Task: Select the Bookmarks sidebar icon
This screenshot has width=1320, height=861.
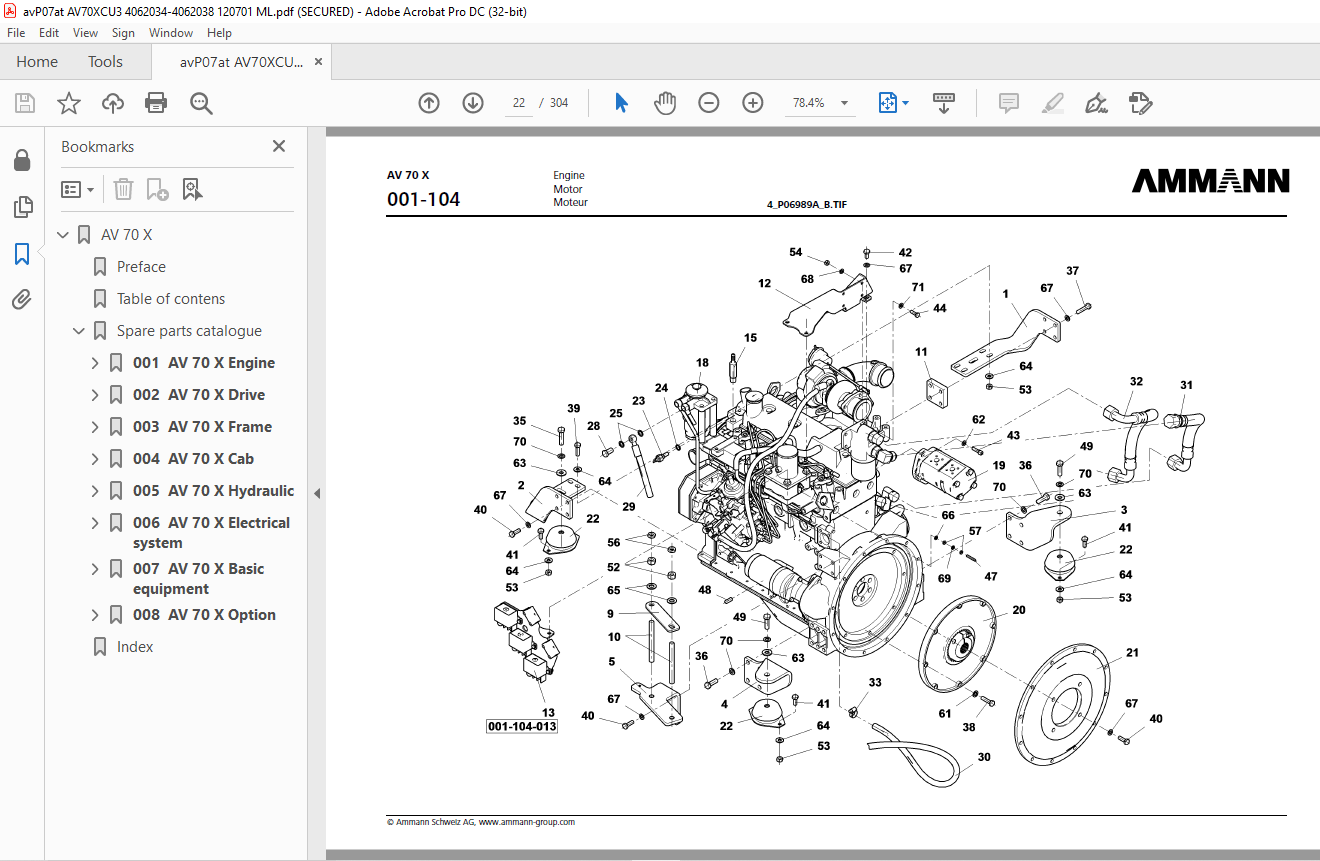Action: tap(22, 254)
